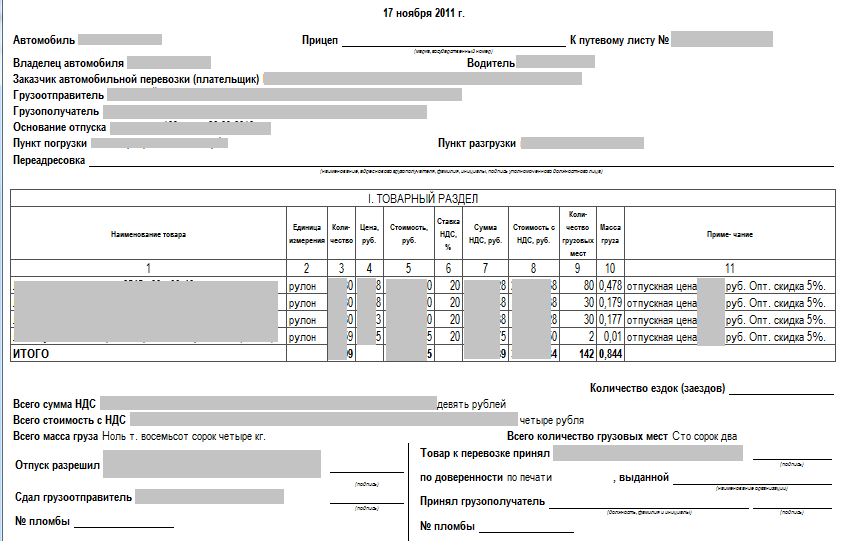Select 'Заказчик автомобильной перевозки (плательщик)' text
Image resolution: width=843 pixels, height=541 pixels.
click(136, 79)
